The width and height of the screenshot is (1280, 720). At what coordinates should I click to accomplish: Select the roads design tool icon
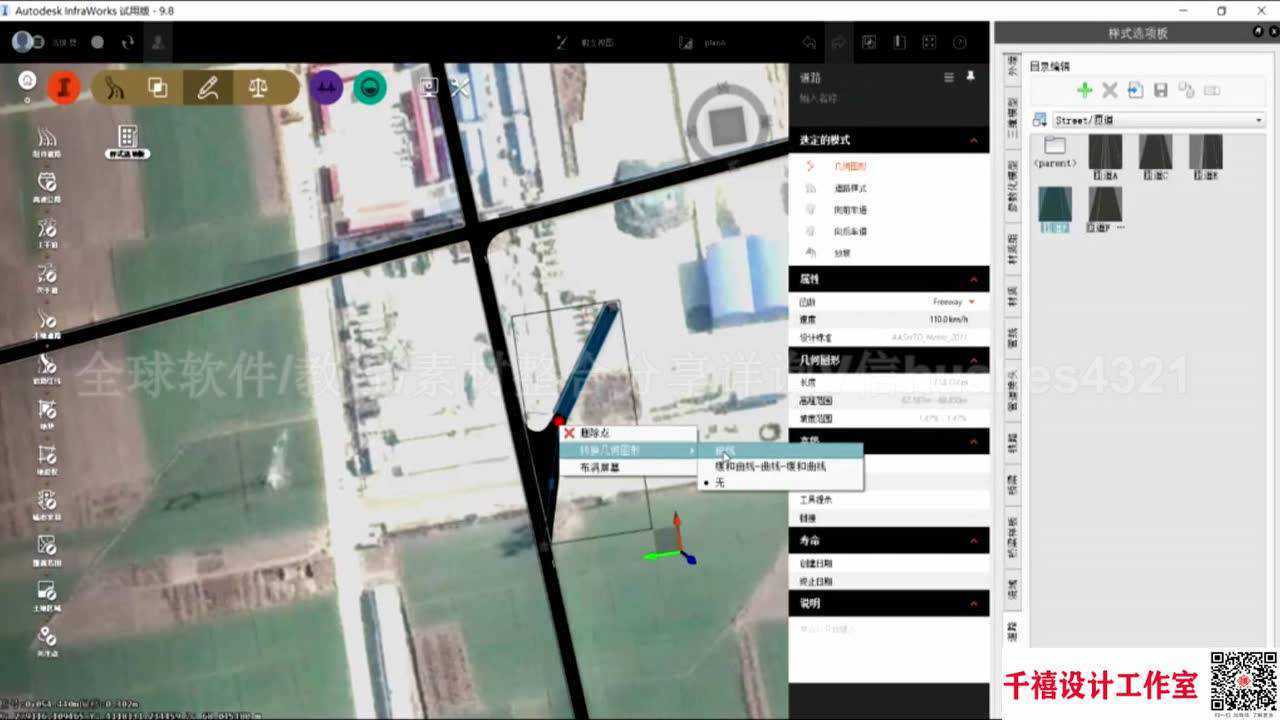tap(116, 88)
